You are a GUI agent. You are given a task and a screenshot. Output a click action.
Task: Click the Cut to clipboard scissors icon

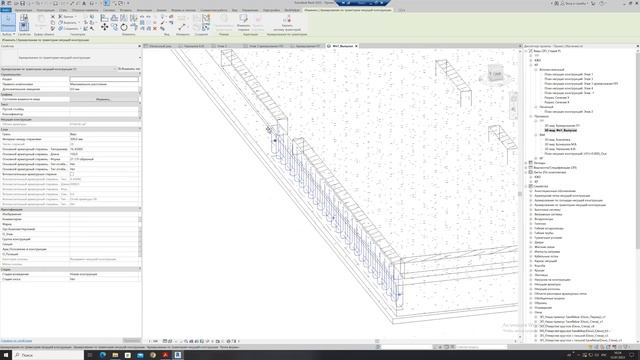53,17
